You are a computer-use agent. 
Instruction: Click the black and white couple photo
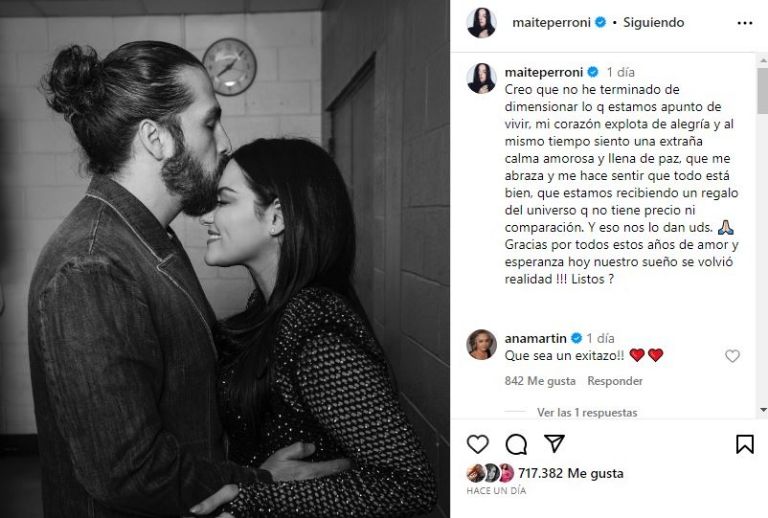point(225,259)
